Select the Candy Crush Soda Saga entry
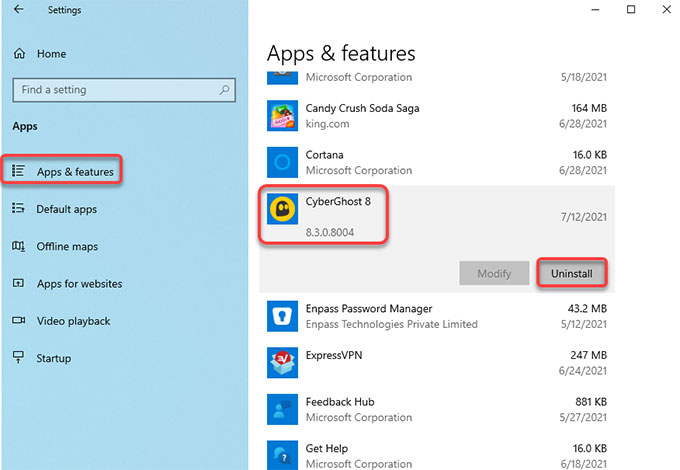680x470 pixels. pos(437,116)
